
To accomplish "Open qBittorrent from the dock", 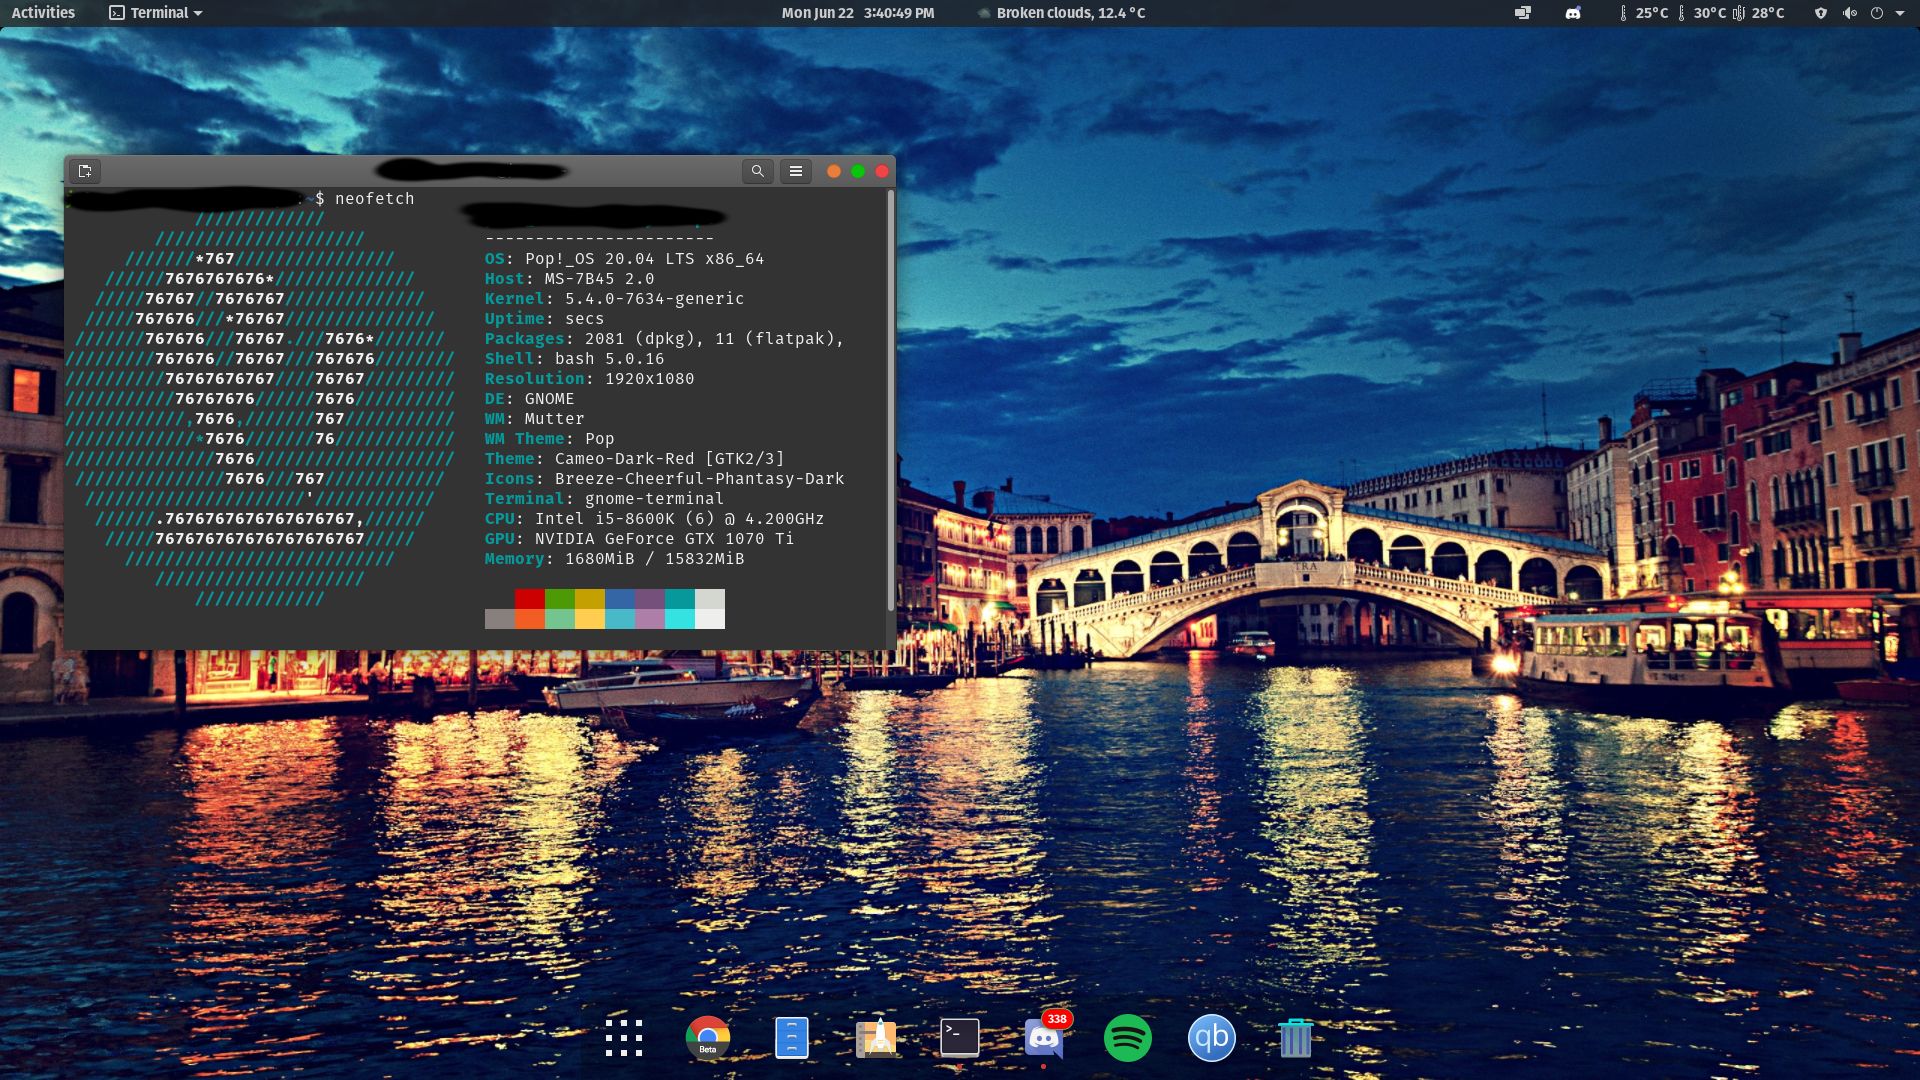I will 1211,1038.
